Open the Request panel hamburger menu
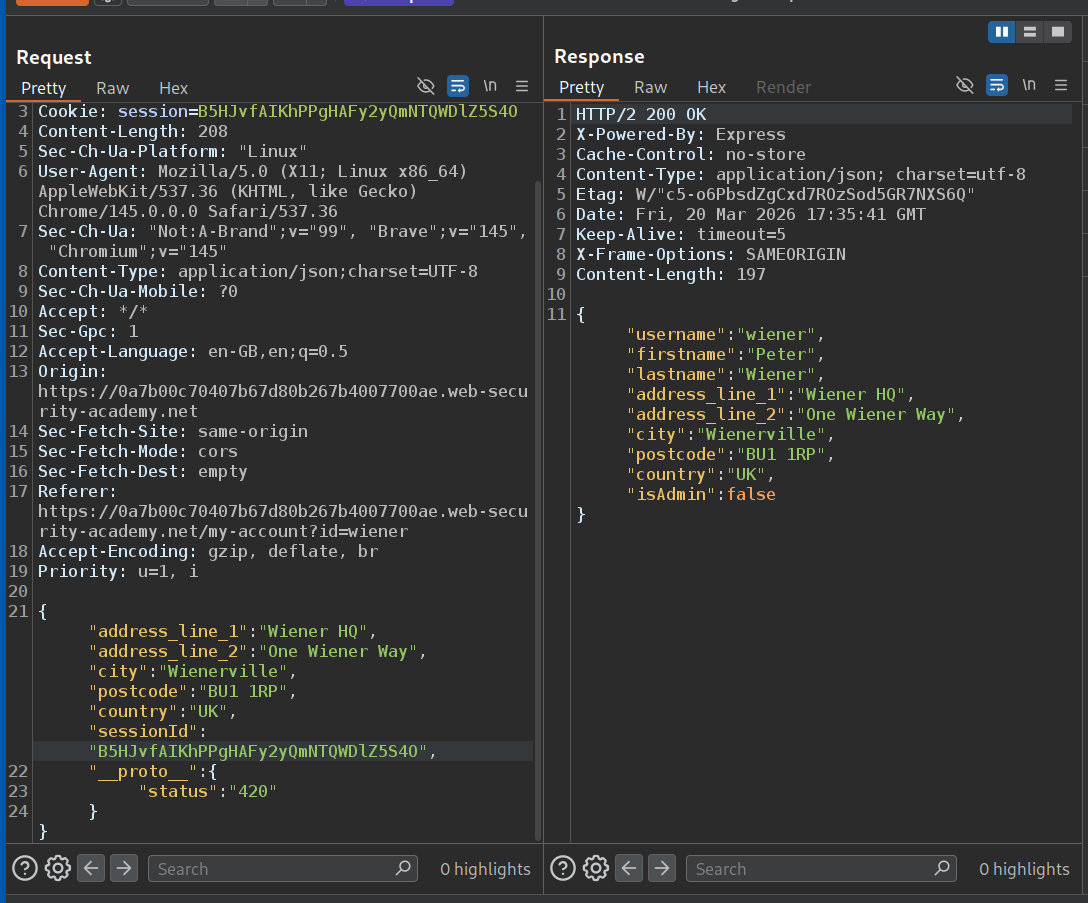Viewport: 1088px width, 903px height. tap(522, 86)
